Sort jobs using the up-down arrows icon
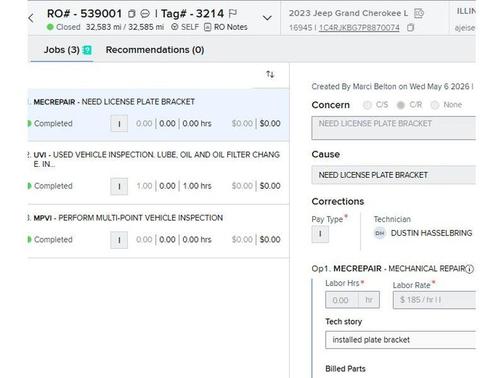 coord(270,74)
